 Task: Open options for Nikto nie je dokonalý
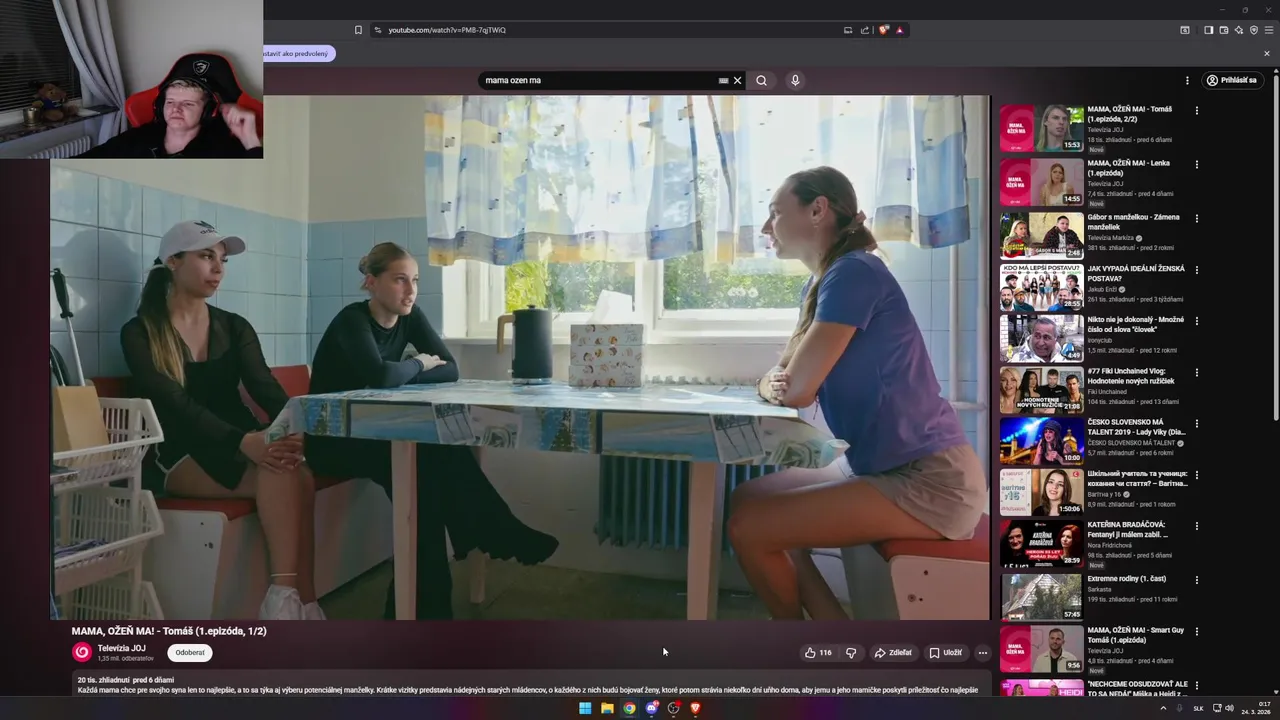pyautogui.click(x=1196, y=321)
